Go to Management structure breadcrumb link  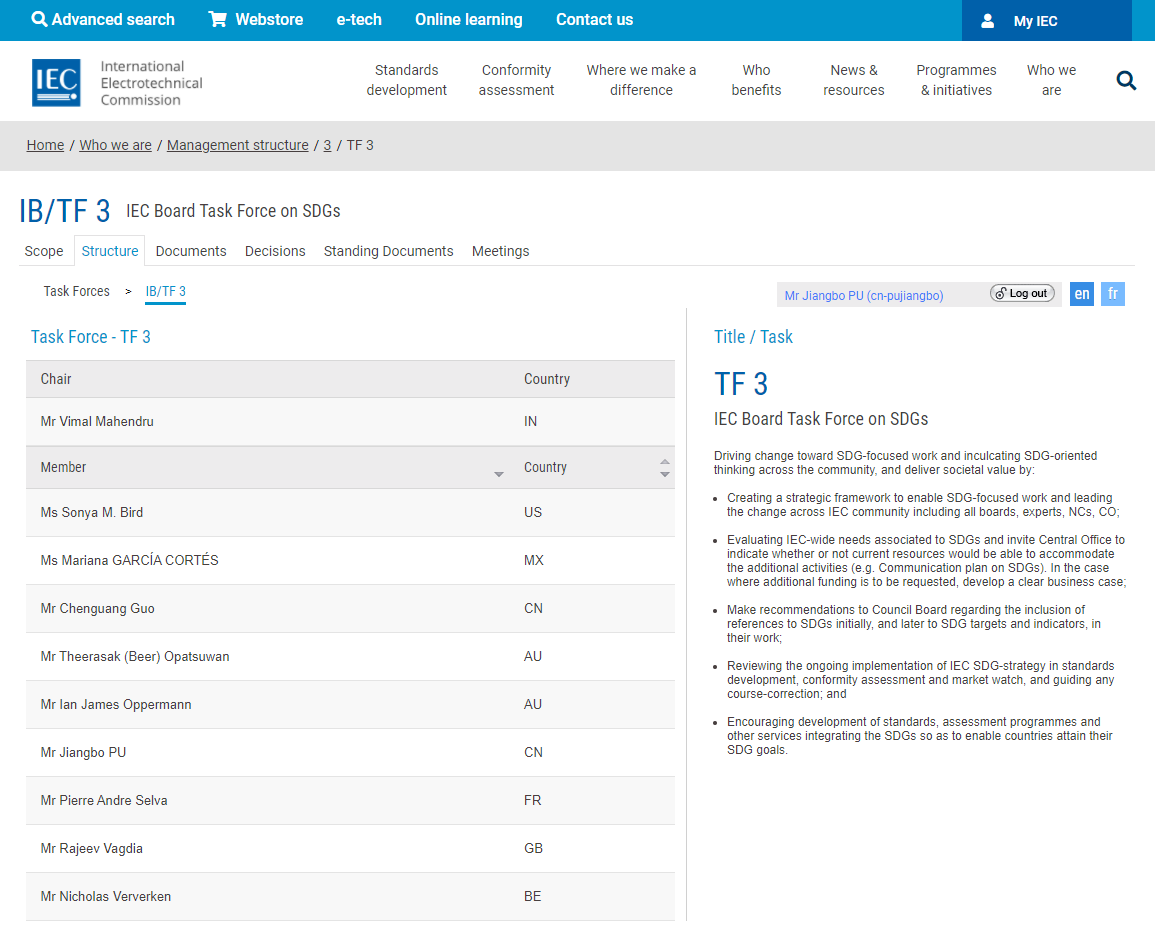pos(237,145)
